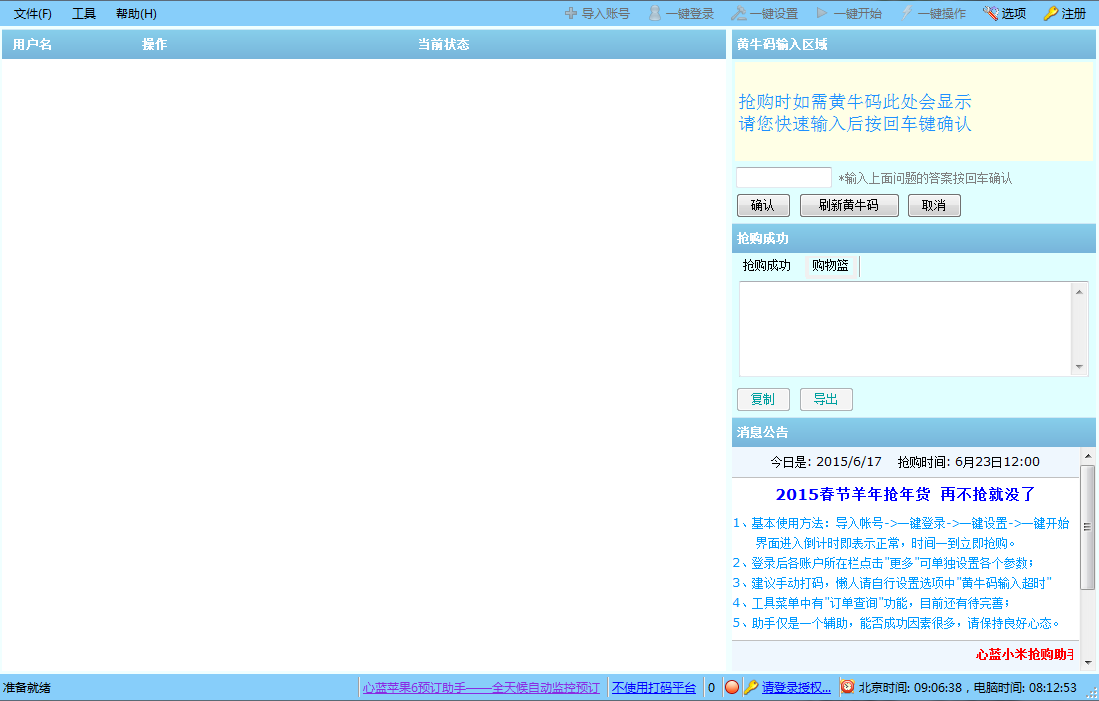Viewport: 1099px width, 701px height.
Task: Click the 导入账号 plus icon
Action: [571, 13]
